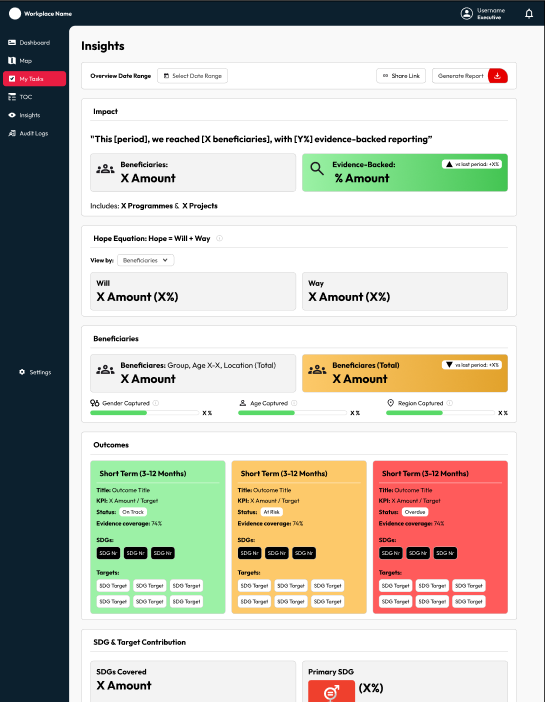Click the Gender Captured info icon
Viewport: 545px width, 702px height.
coord(156,403)
